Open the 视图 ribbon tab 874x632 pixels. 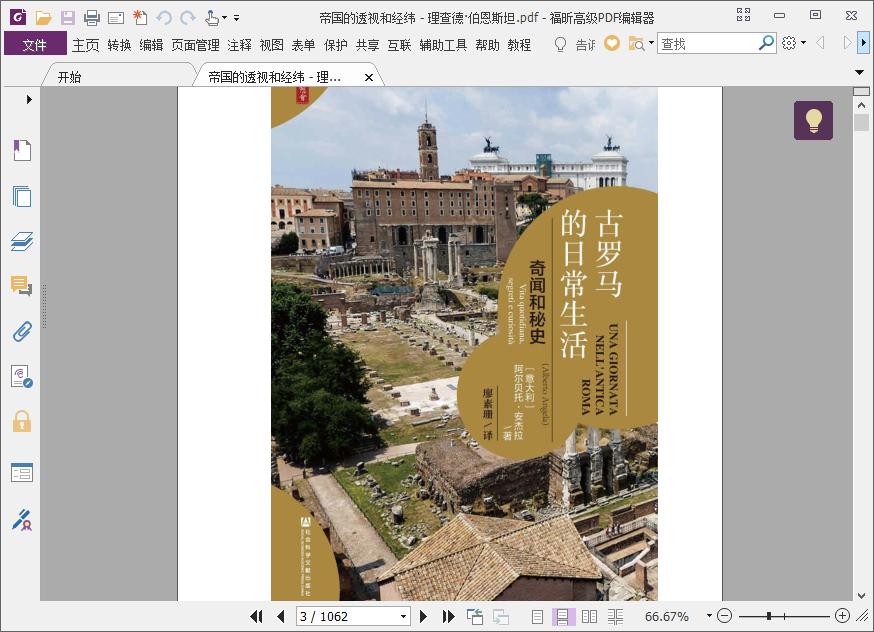(x=271, y=45)
